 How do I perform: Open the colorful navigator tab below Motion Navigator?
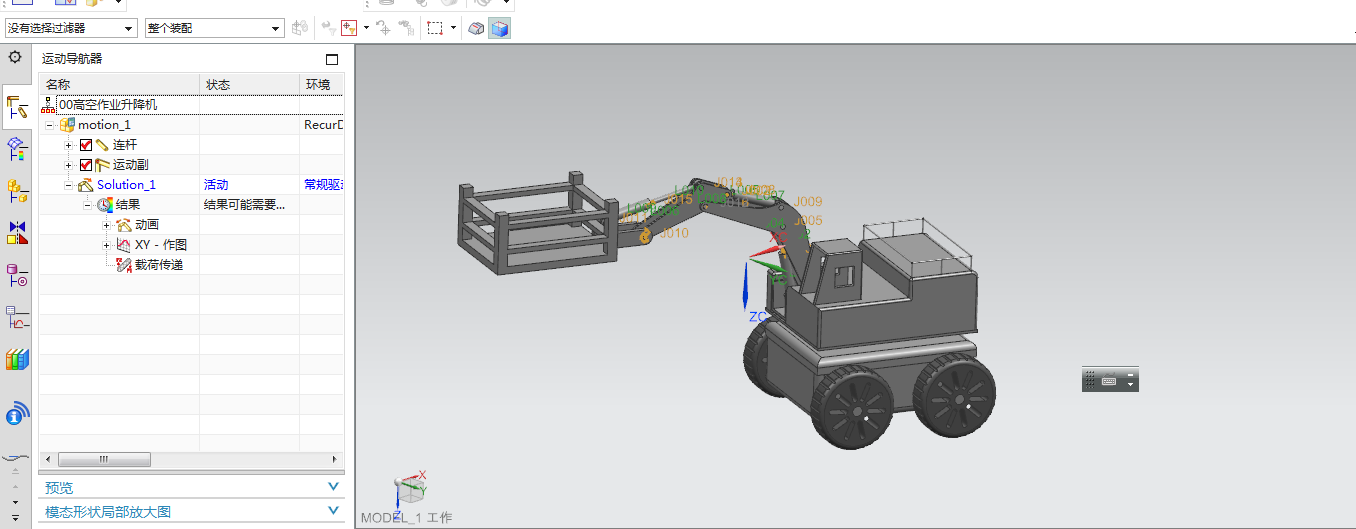coord(17,149)
